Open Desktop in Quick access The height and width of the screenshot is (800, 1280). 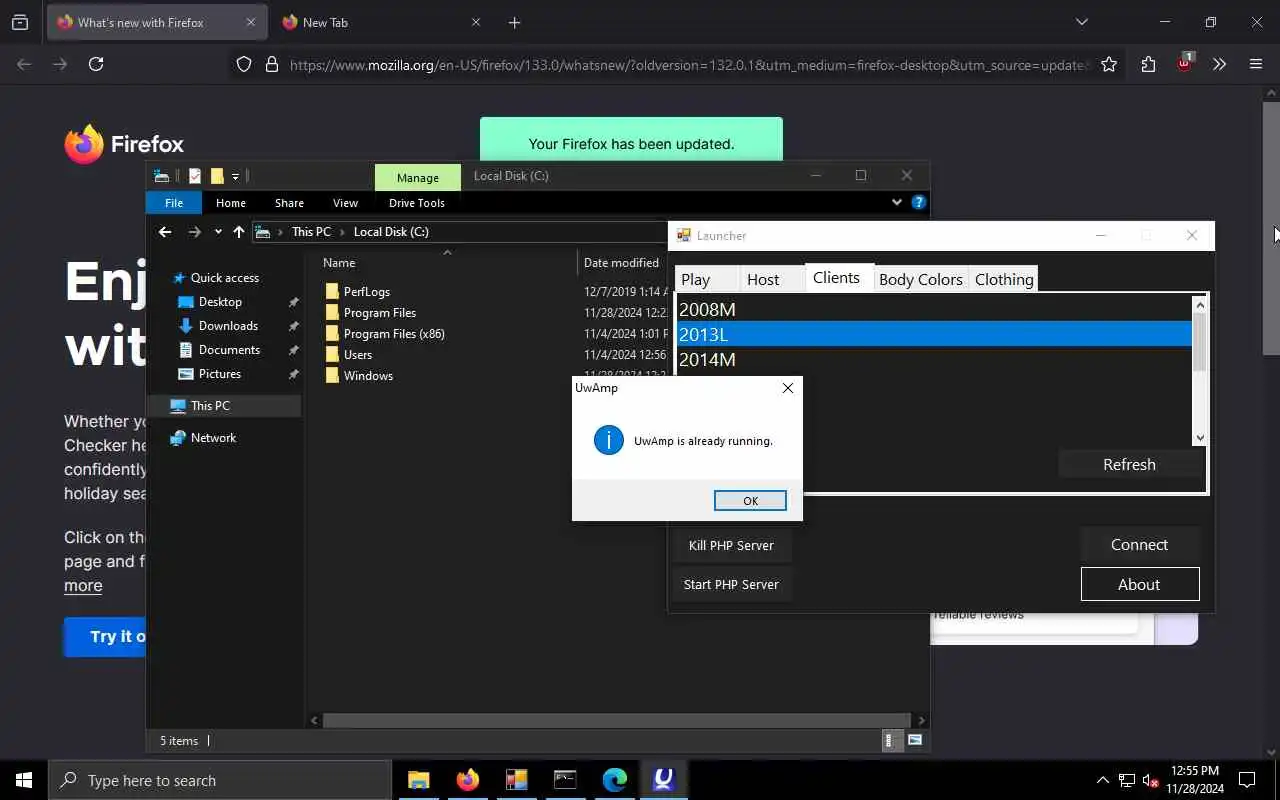(x=220, y=302)
